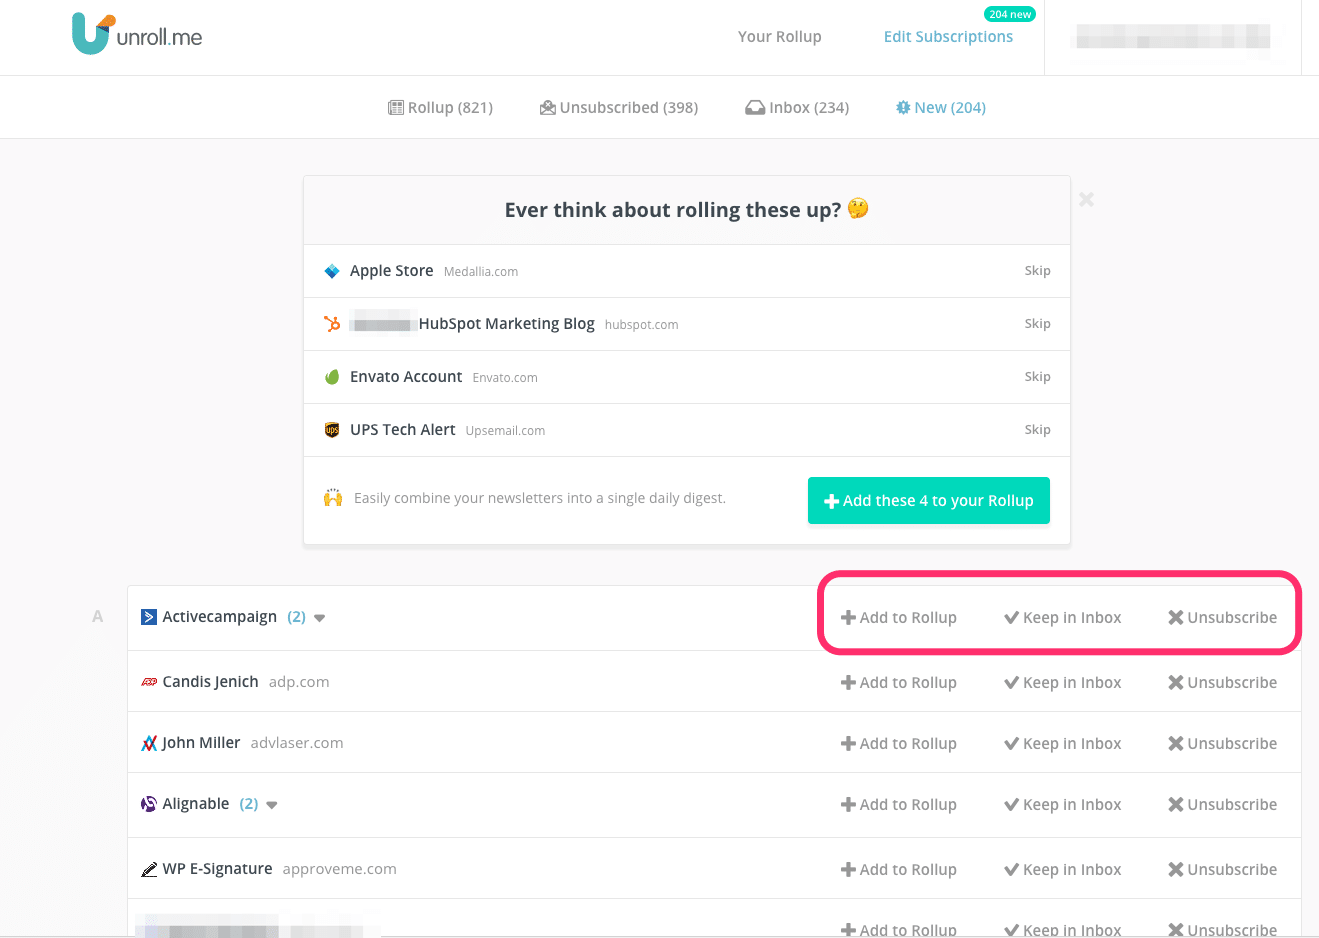Click the Apple Store blue diamond icon

pyautogui.click(x=332, y=271)
